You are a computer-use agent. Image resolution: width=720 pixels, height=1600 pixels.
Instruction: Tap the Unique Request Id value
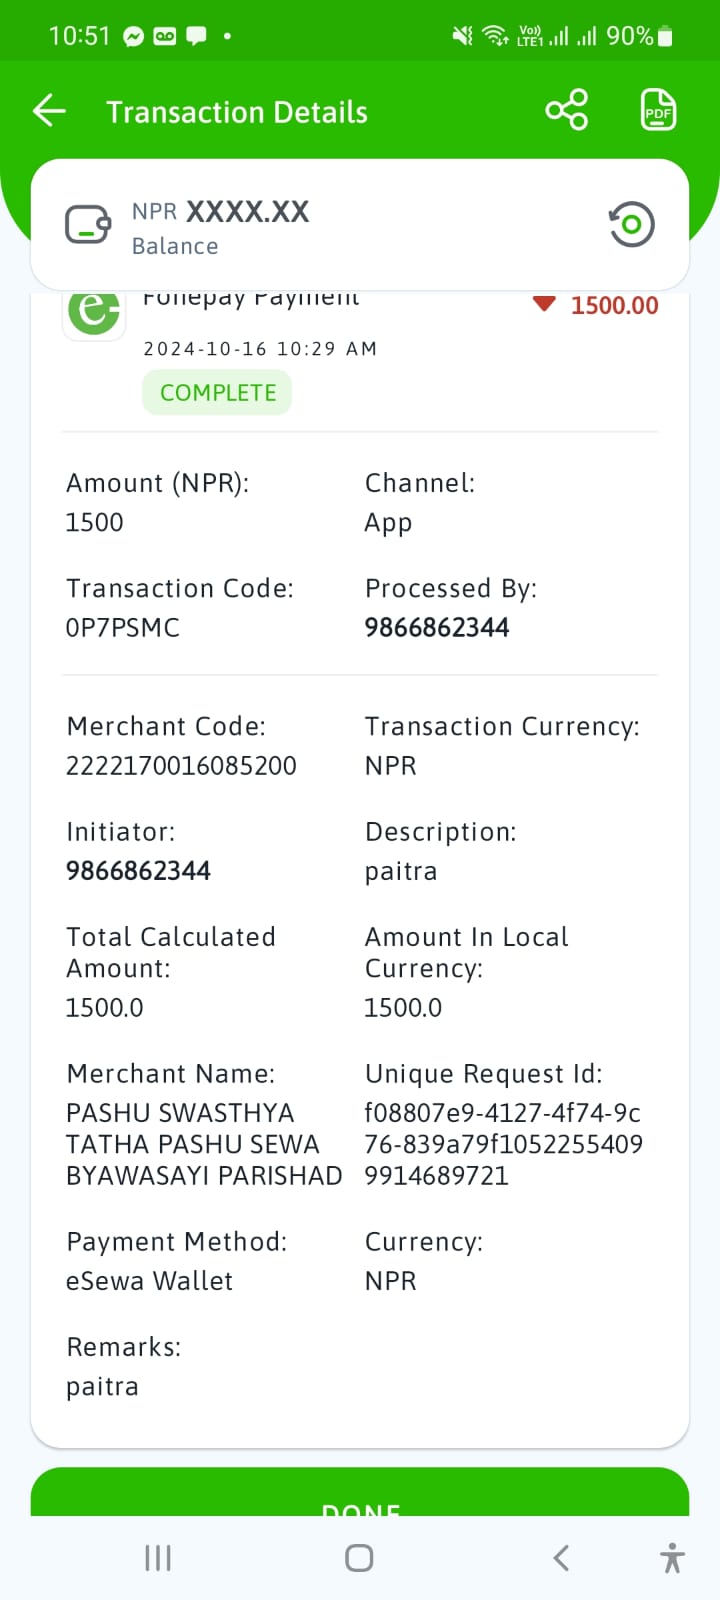click(x=504, y=1144)
